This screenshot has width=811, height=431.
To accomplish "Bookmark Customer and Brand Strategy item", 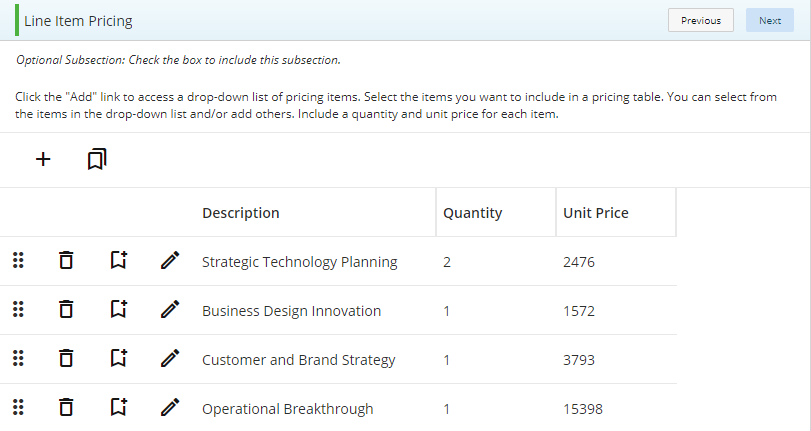I will click(x=119, y=358).
